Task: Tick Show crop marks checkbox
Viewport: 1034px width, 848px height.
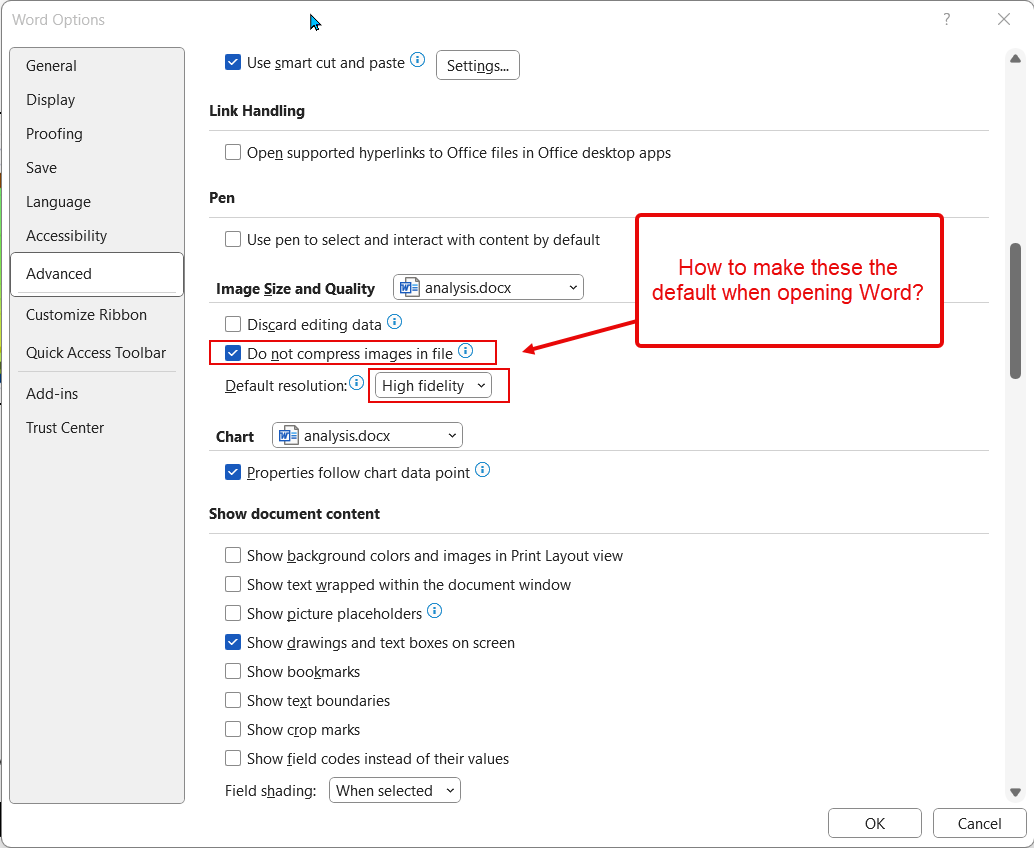Action: pyautogui.click(x=233, y=729)
